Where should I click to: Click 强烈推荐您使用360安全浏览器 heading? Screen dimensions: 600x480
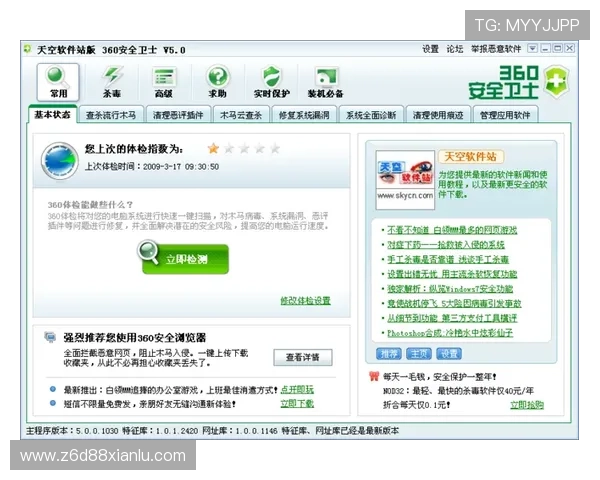click(135, 338)
